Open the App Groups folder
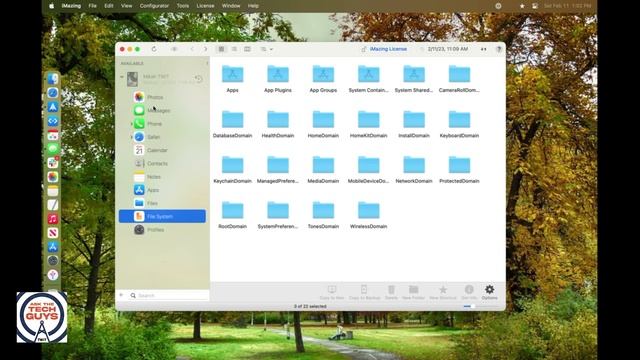Screen dimensions: 640x360 pos(323,75)
